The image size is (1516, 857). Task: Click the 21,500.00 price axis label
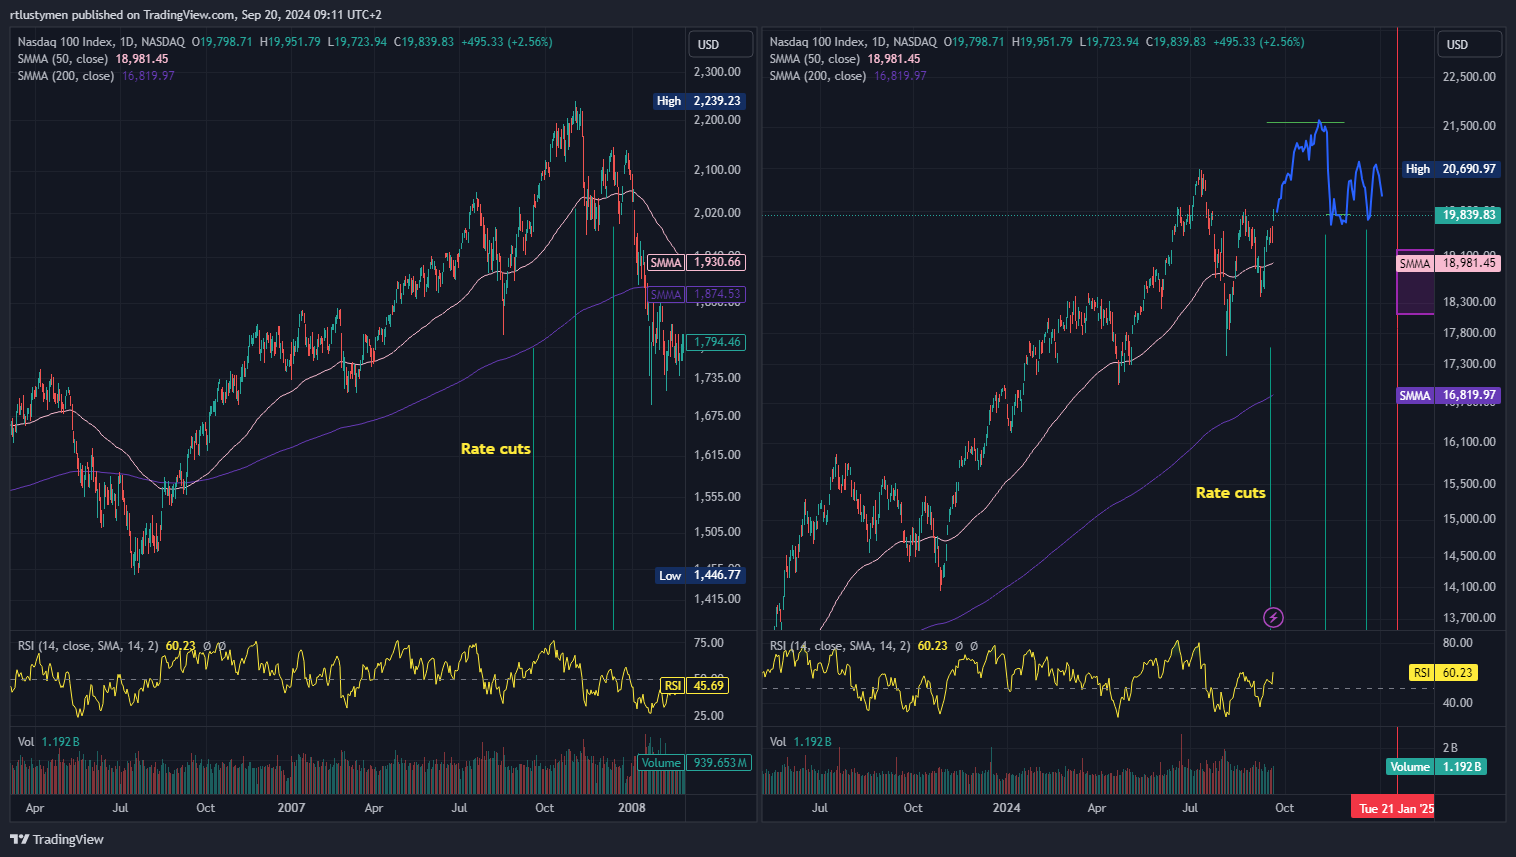tap(1469, 126)
